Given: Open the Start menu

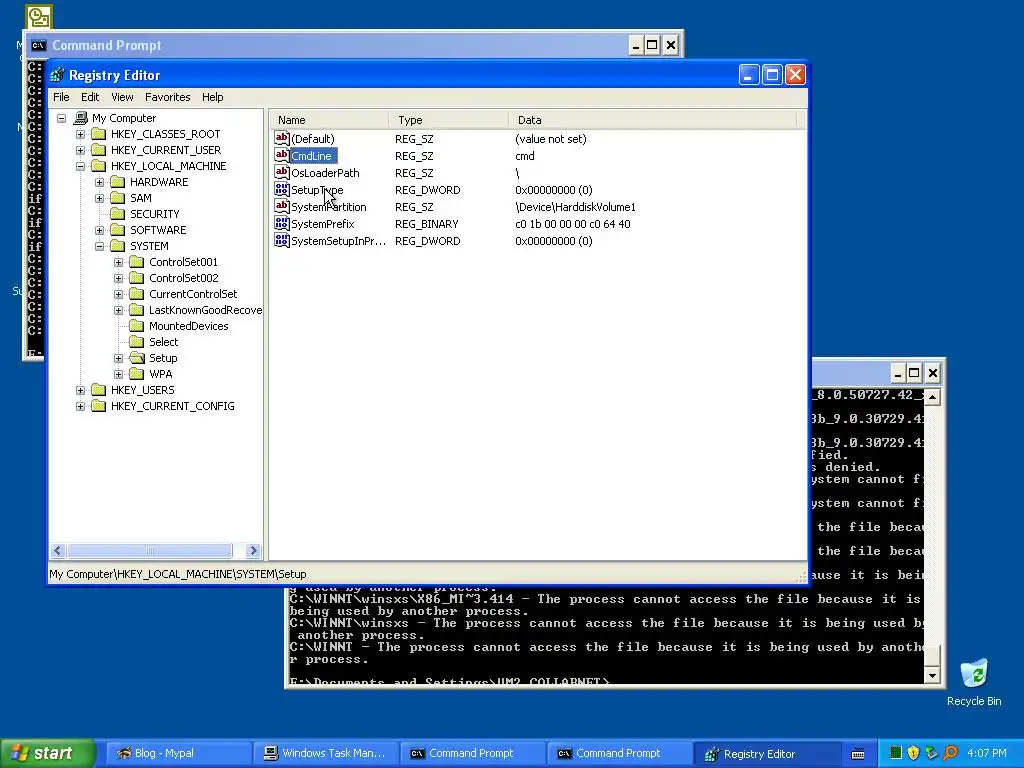Looking at the screenshot, I should (x=48, y=753).
